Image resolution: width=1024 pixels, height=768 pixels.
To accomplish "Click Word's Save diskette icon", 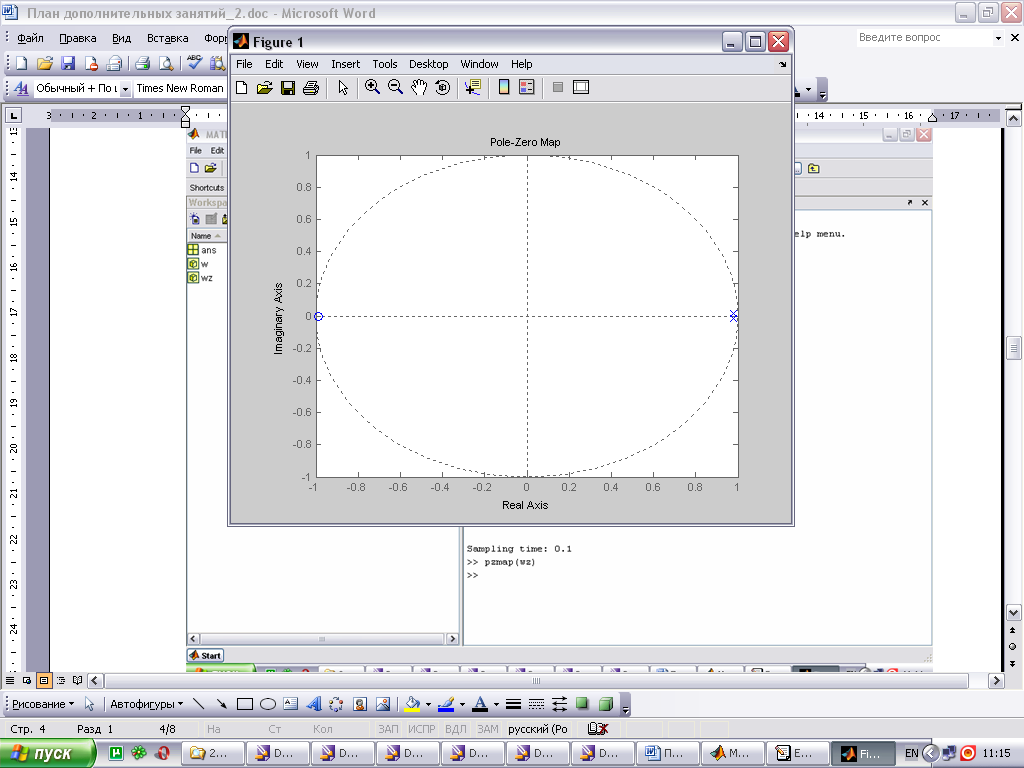I will (68, 63).
